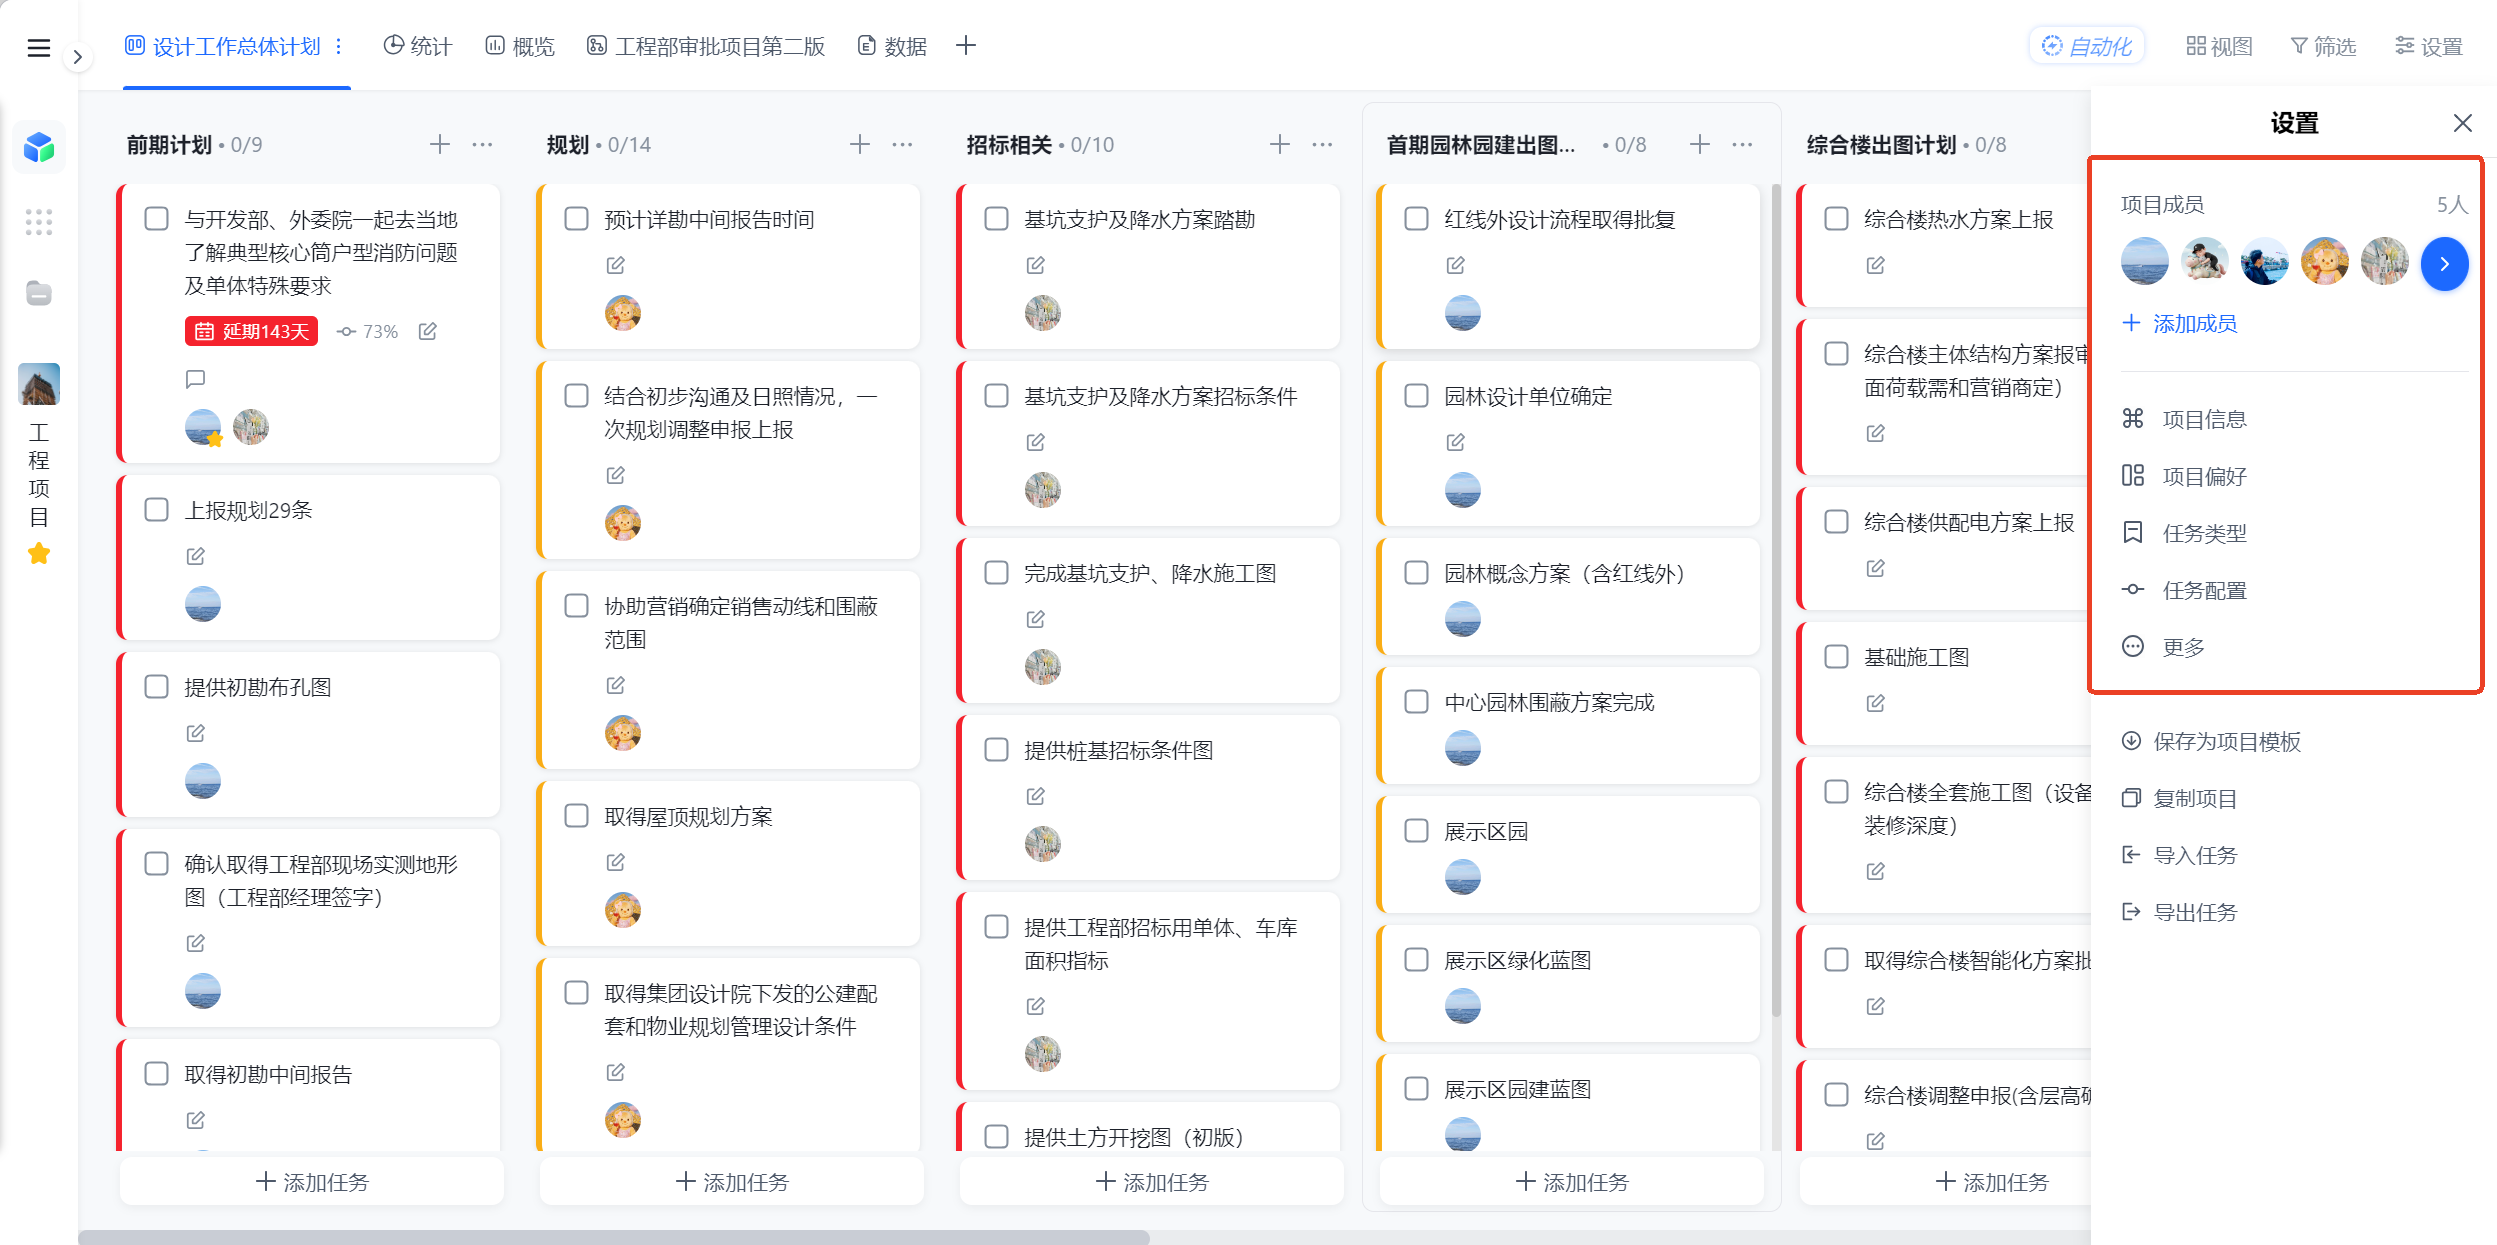This screenshot has height=1245, width=2497.
Task: Edit task 上报规划29条 with pencil icon
Action: pos(195,556)
